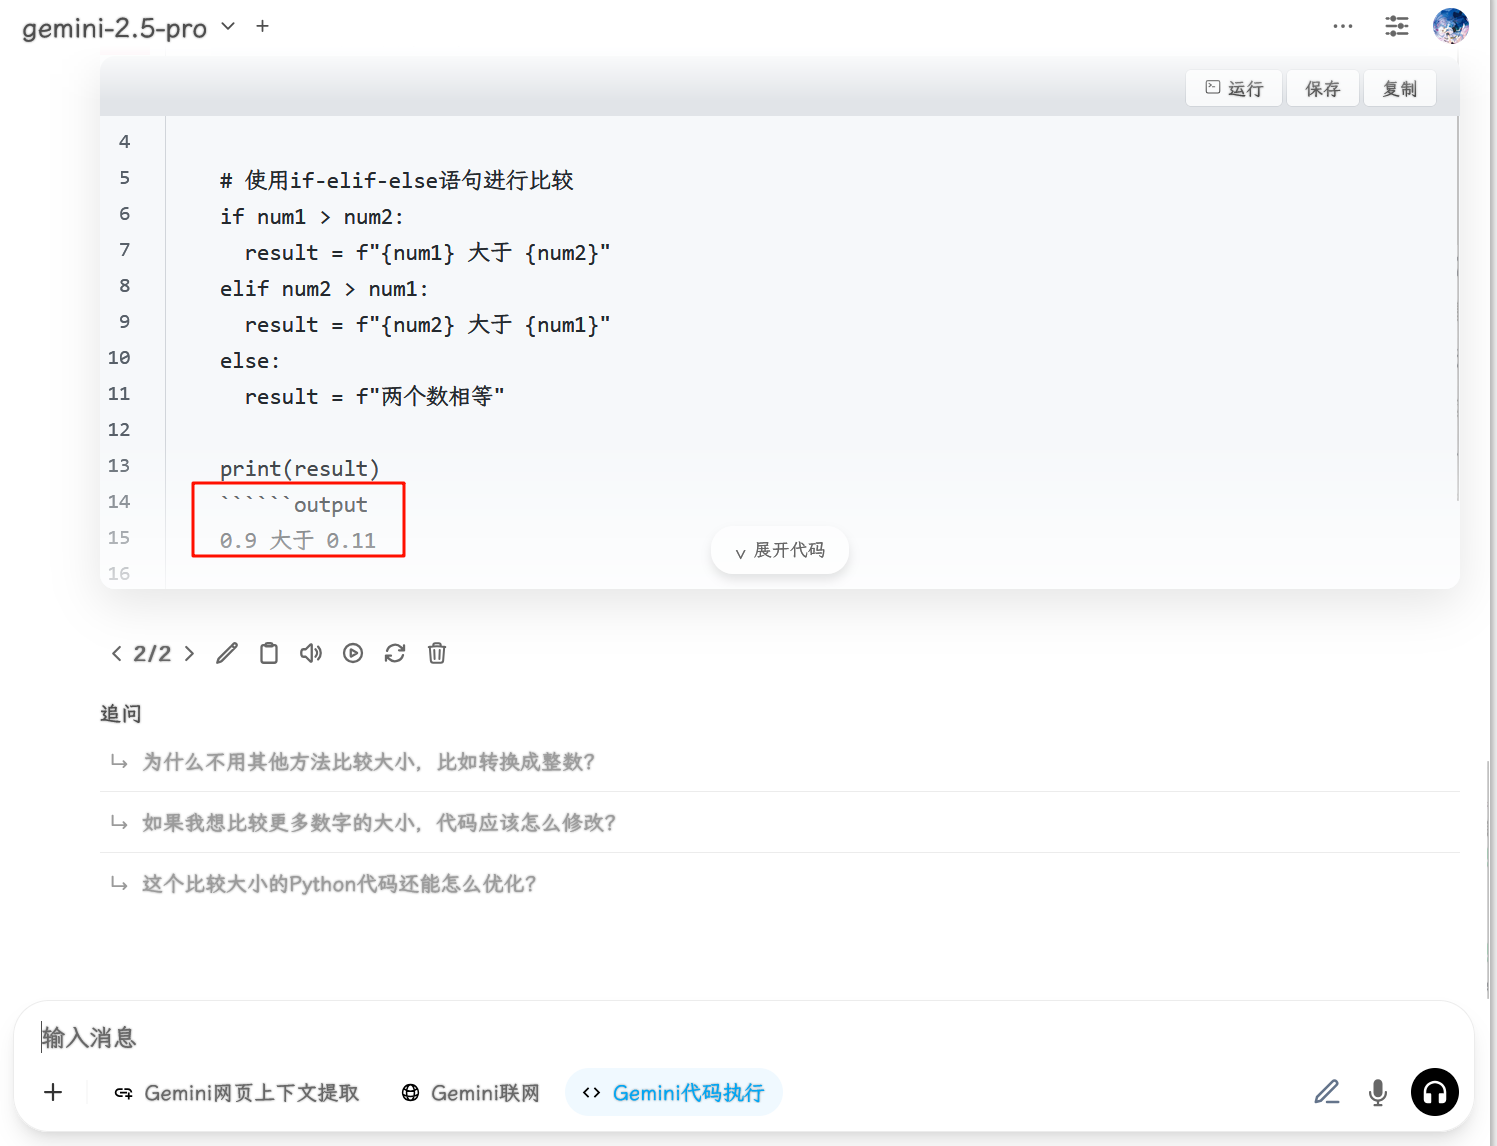Go to previous response version

click(x=117, y=654)
